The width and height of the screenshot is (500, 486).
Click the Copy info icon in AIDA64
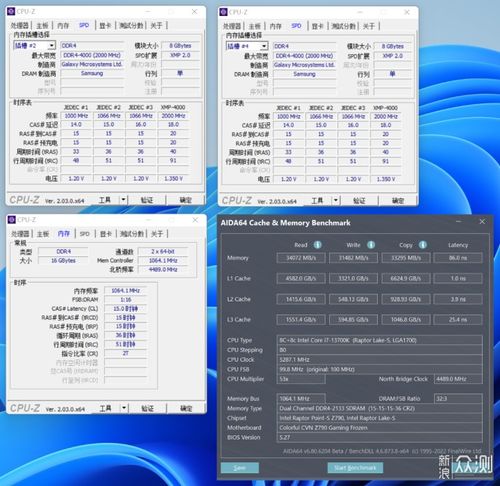[x=423, y=245]
